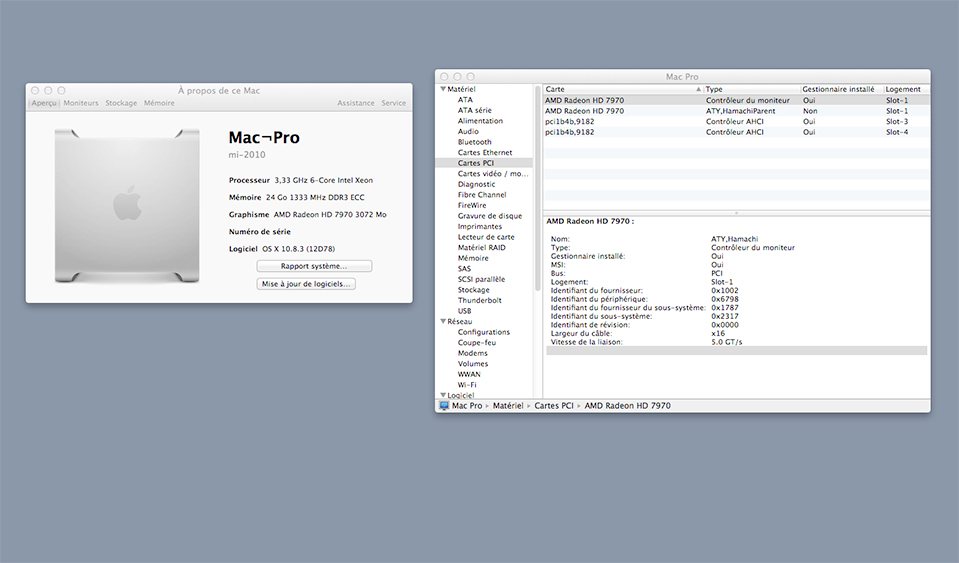Select Matériel RAID in the sidebar
Image resolution: width=959 pixels, height=563 pixels.
pos(481,248)
